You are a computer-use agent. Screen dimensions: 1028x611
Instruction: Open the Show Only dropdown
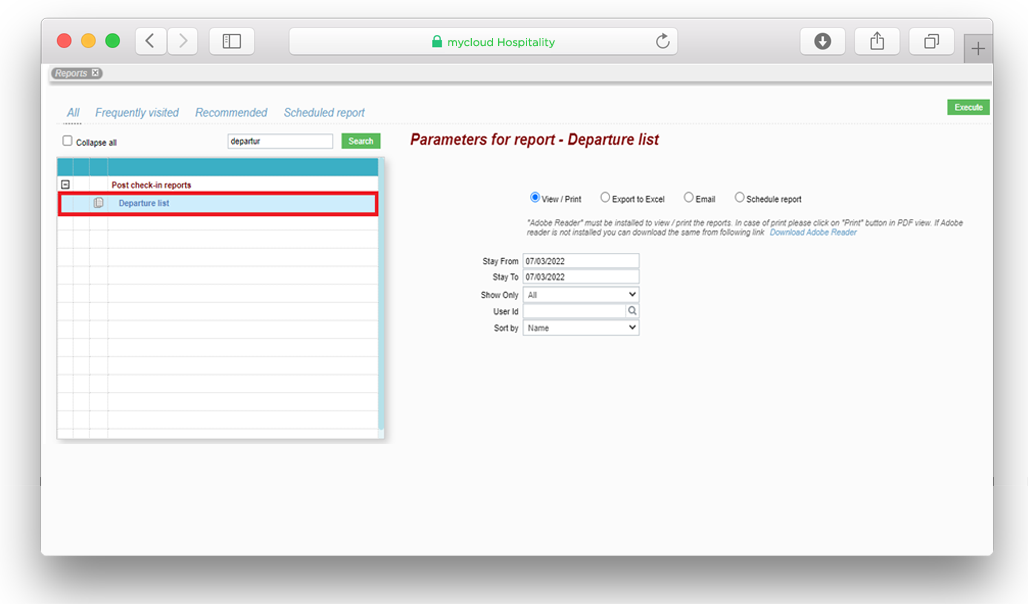(580, 294)
